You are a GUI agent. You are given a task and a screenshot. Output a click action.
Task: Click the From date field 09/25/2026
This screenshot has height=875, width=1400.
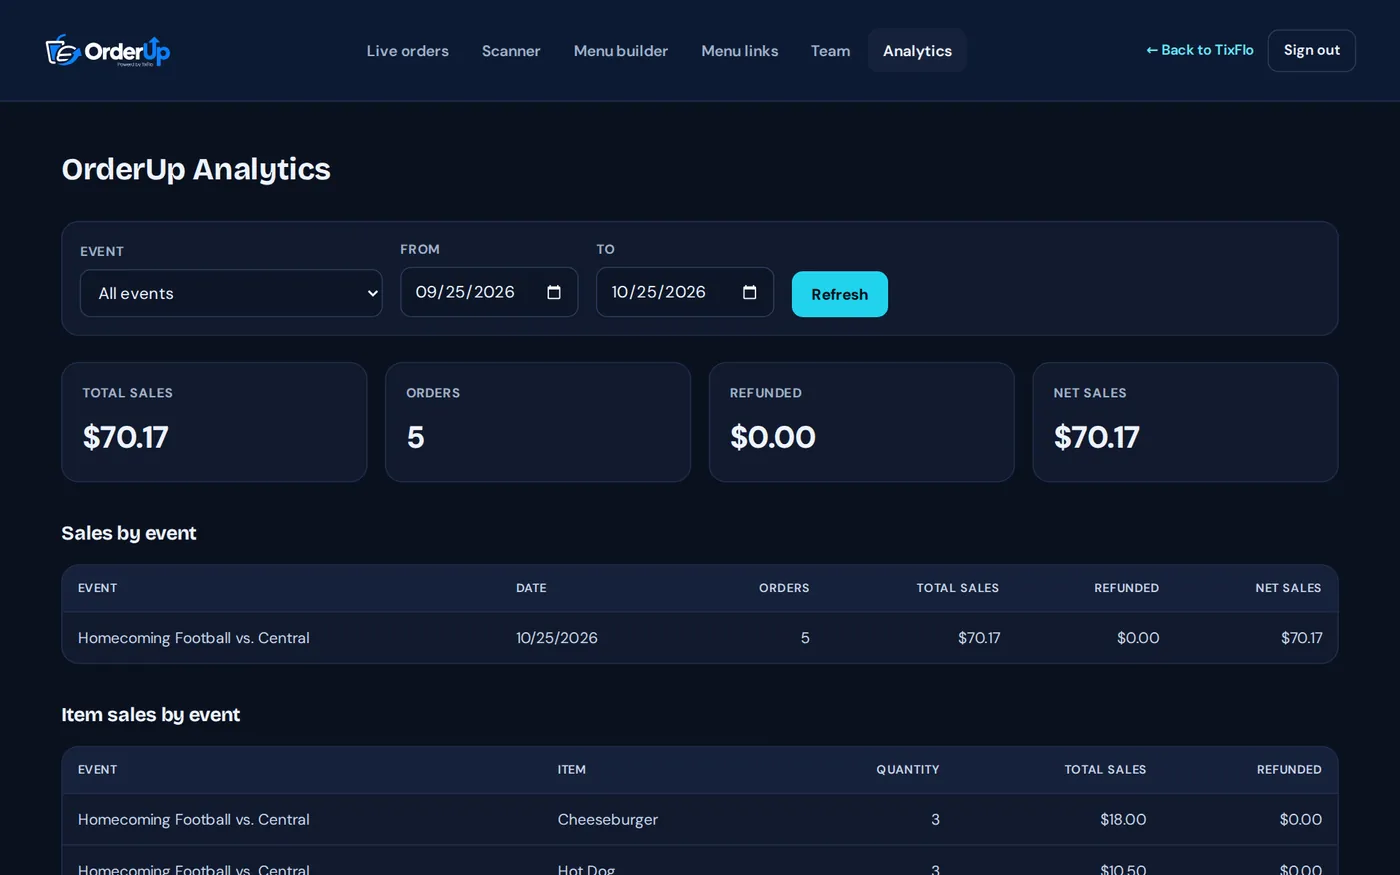click(x=489, y=292)
